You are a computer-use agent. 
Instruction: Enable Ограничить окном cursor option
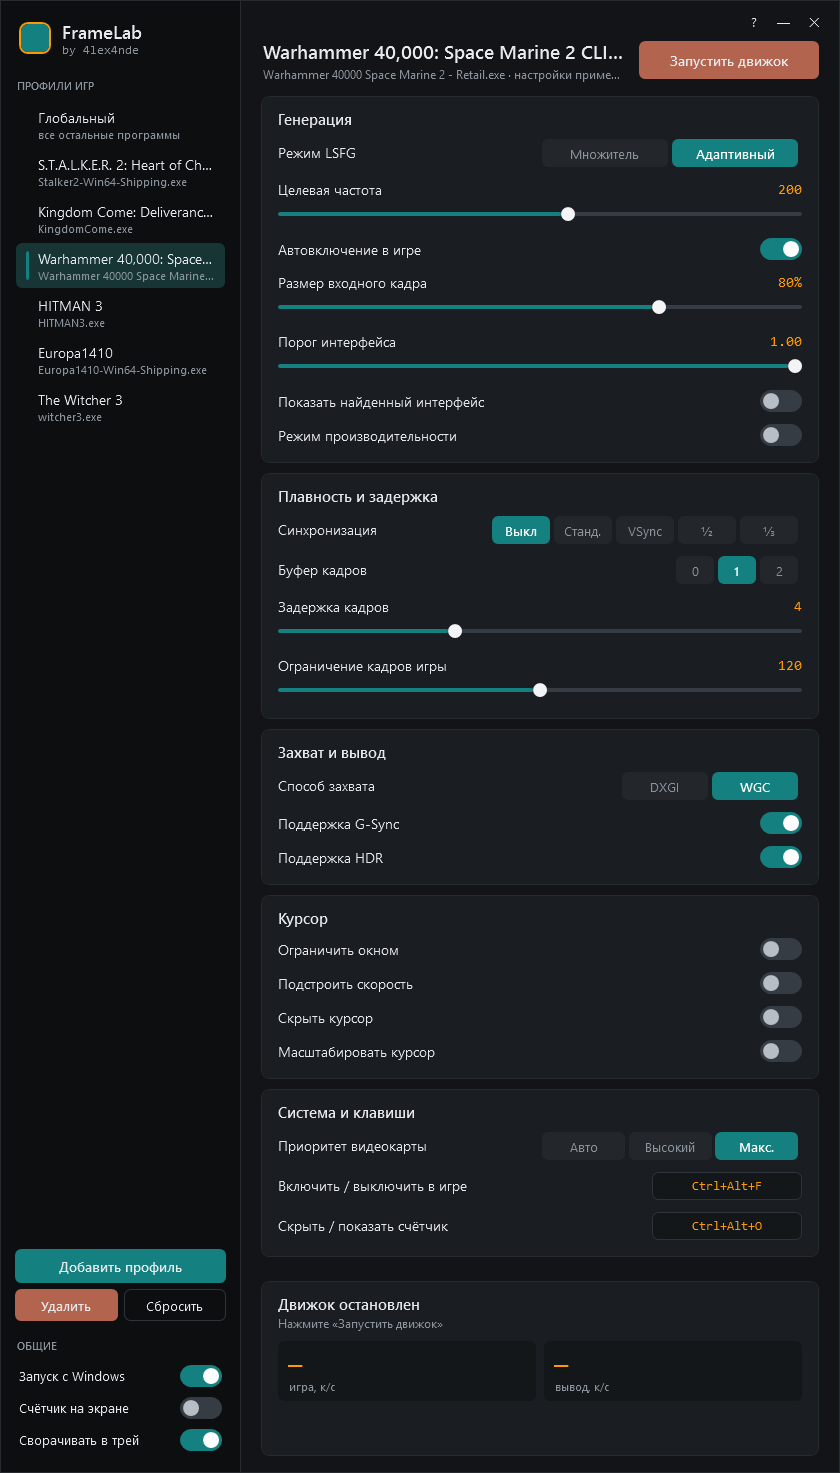(x=781, y=949)
